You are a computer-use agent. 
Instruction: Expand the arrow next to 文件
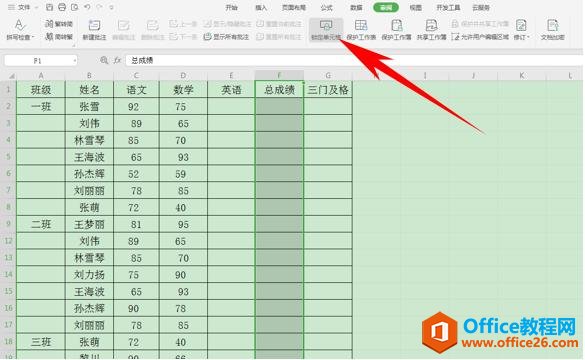pyautogui.click(x=36, y=7)
